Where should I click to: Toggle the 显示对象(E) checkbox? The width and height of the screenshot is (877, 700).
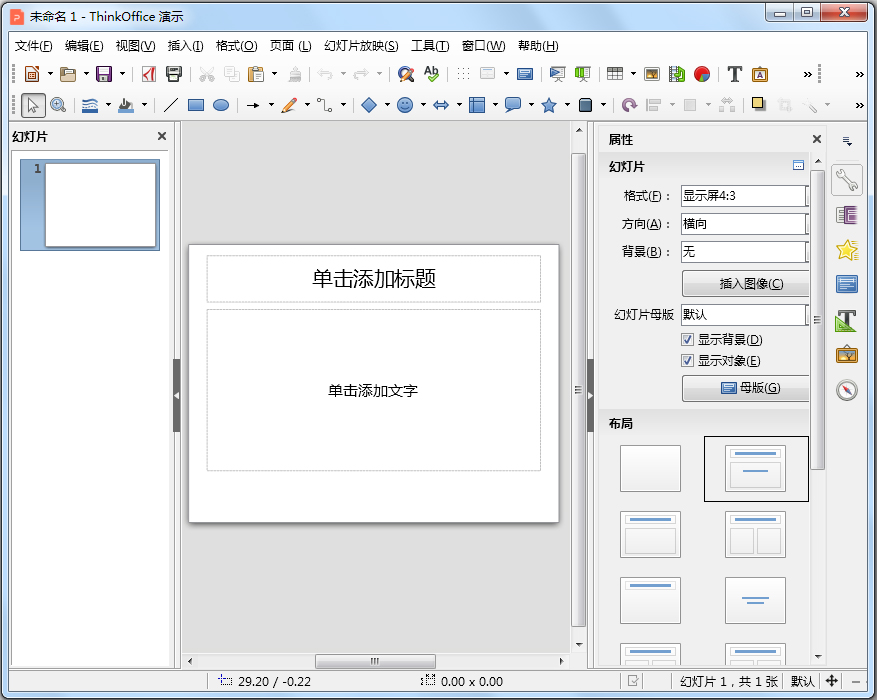(687, 361)
